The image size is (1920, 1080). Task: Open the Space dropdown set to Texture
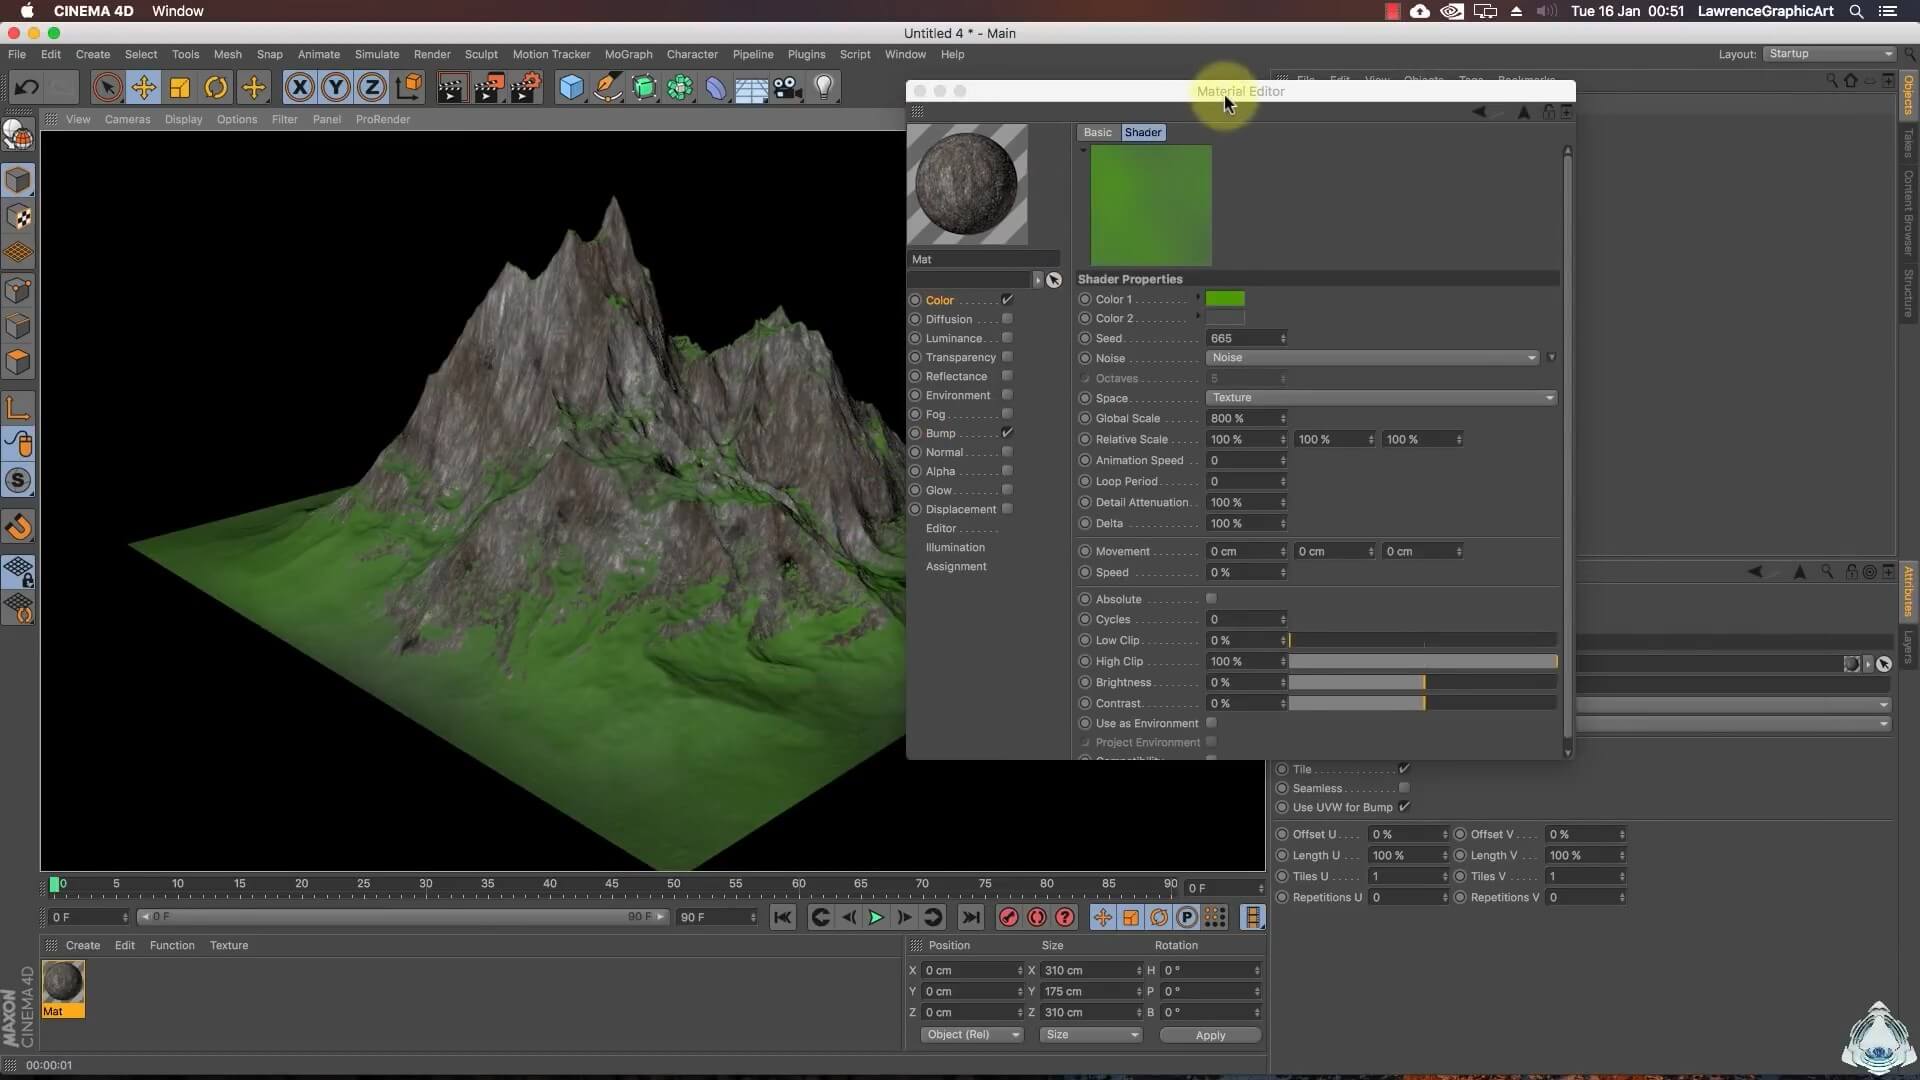[x=1381, y=398]
